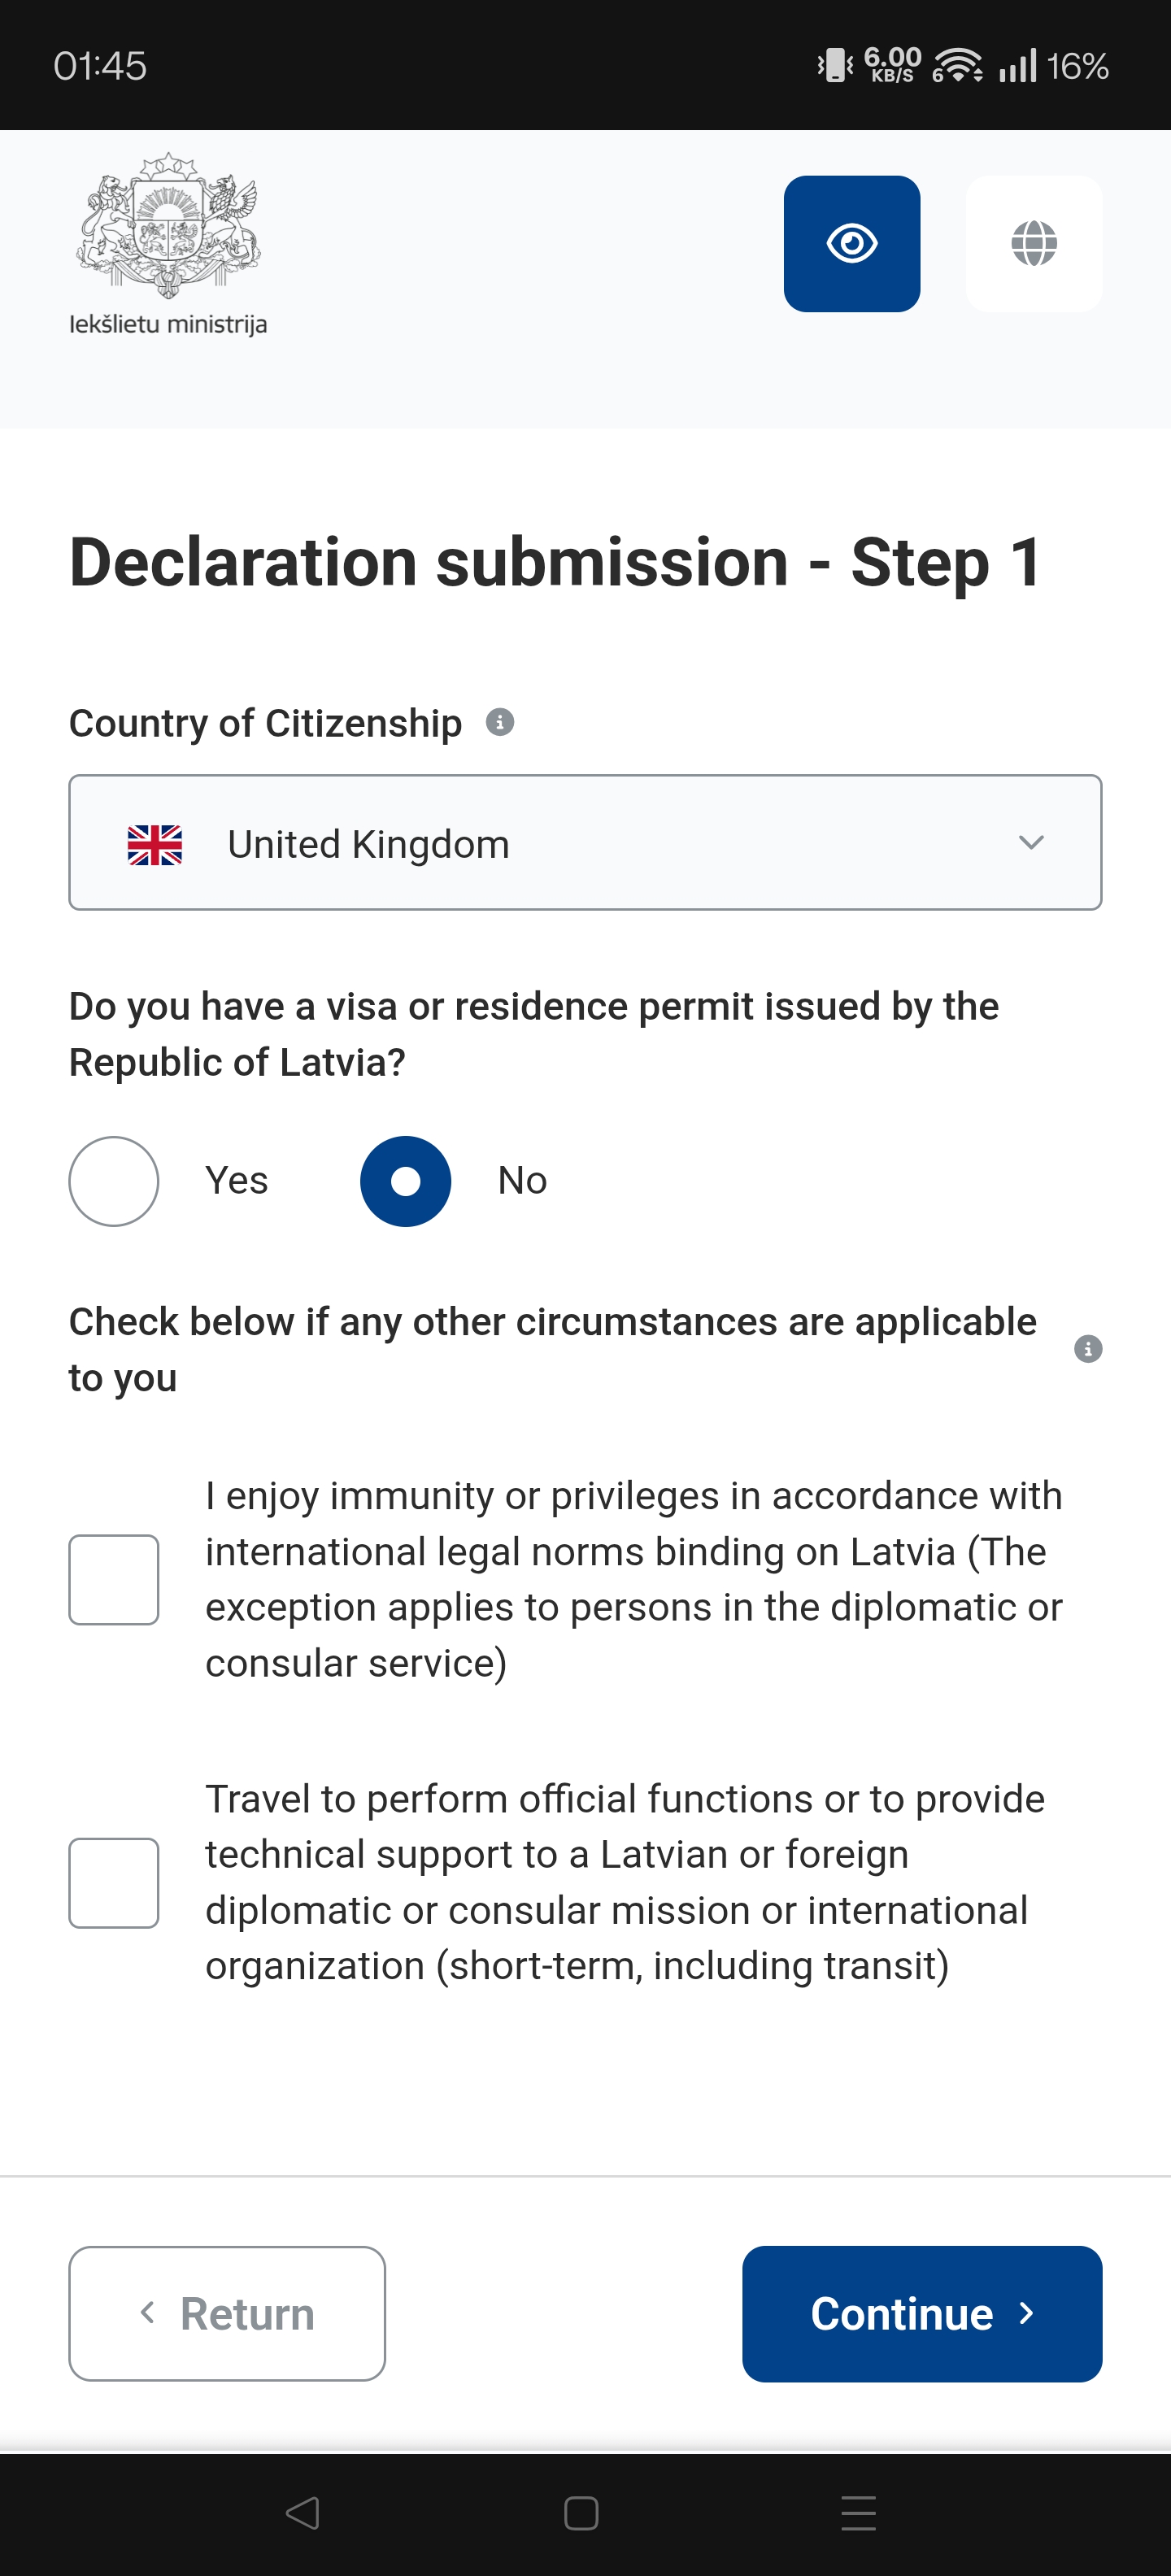Show info about Country of Citizenship
This screenshot has height=2576, width=1171.
coord(500,722)
